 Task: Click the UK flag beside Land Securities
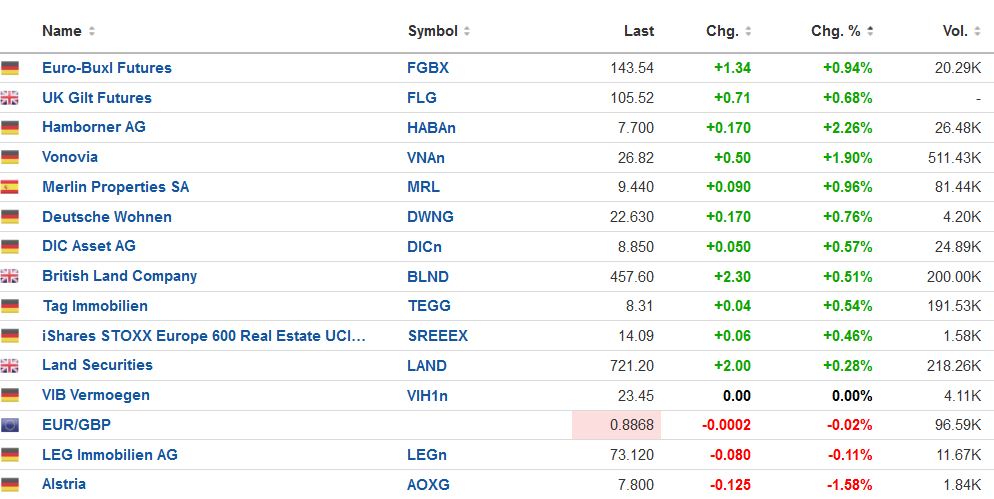coord(11,366)
